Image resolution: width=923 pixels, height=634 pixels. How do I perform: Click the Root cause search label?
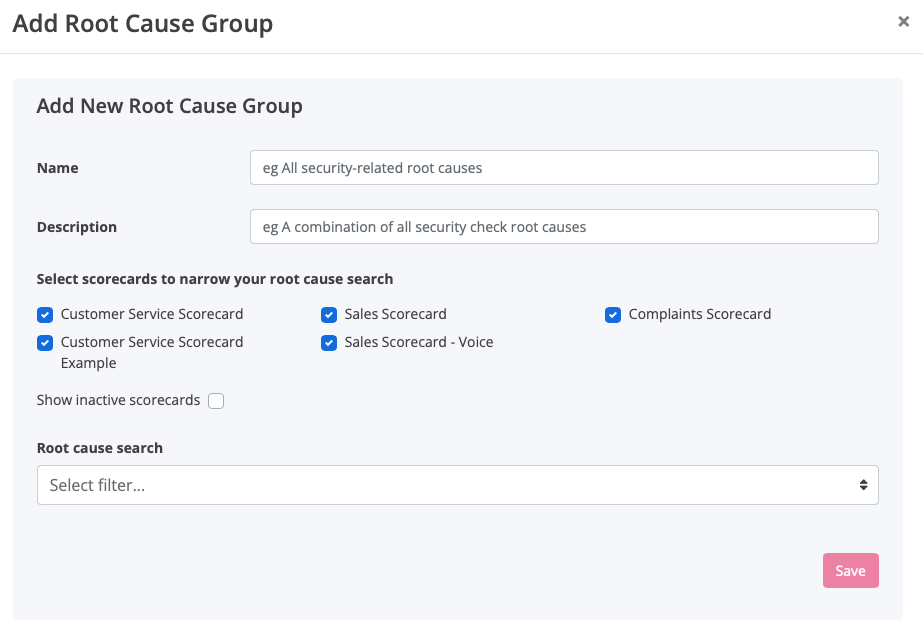coord(100,448)
